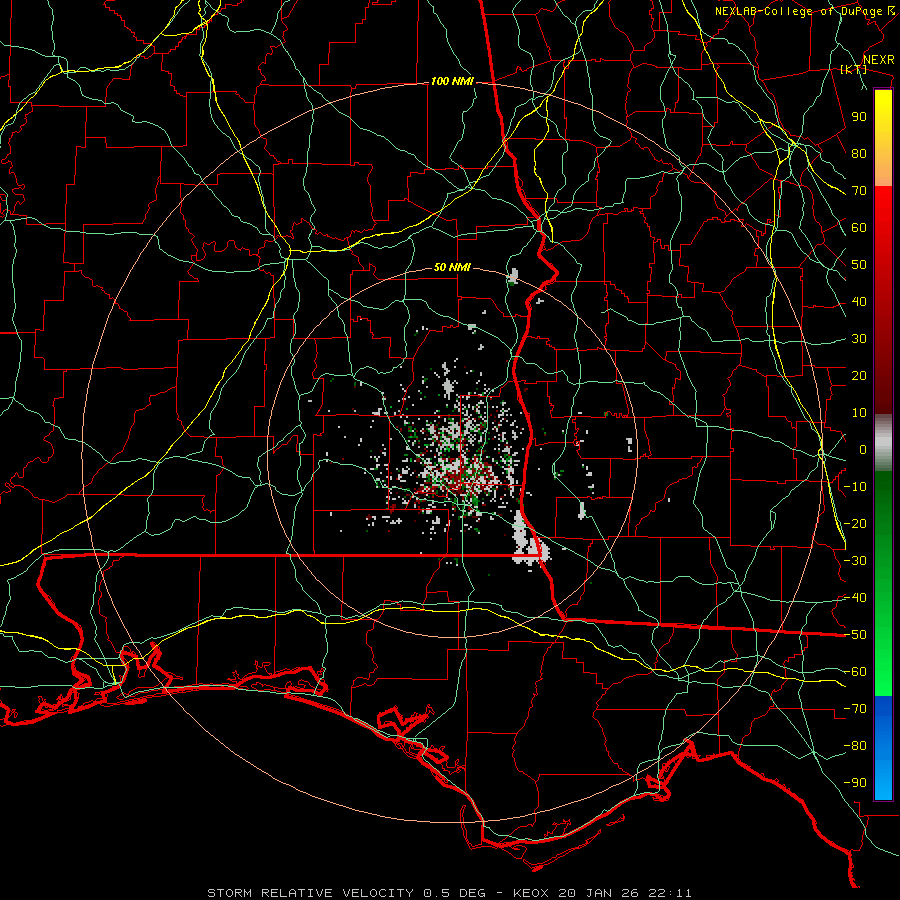Pick the bright green segment near -60
The width and height of the screenshot is (900, 900).
pos(883,660)
